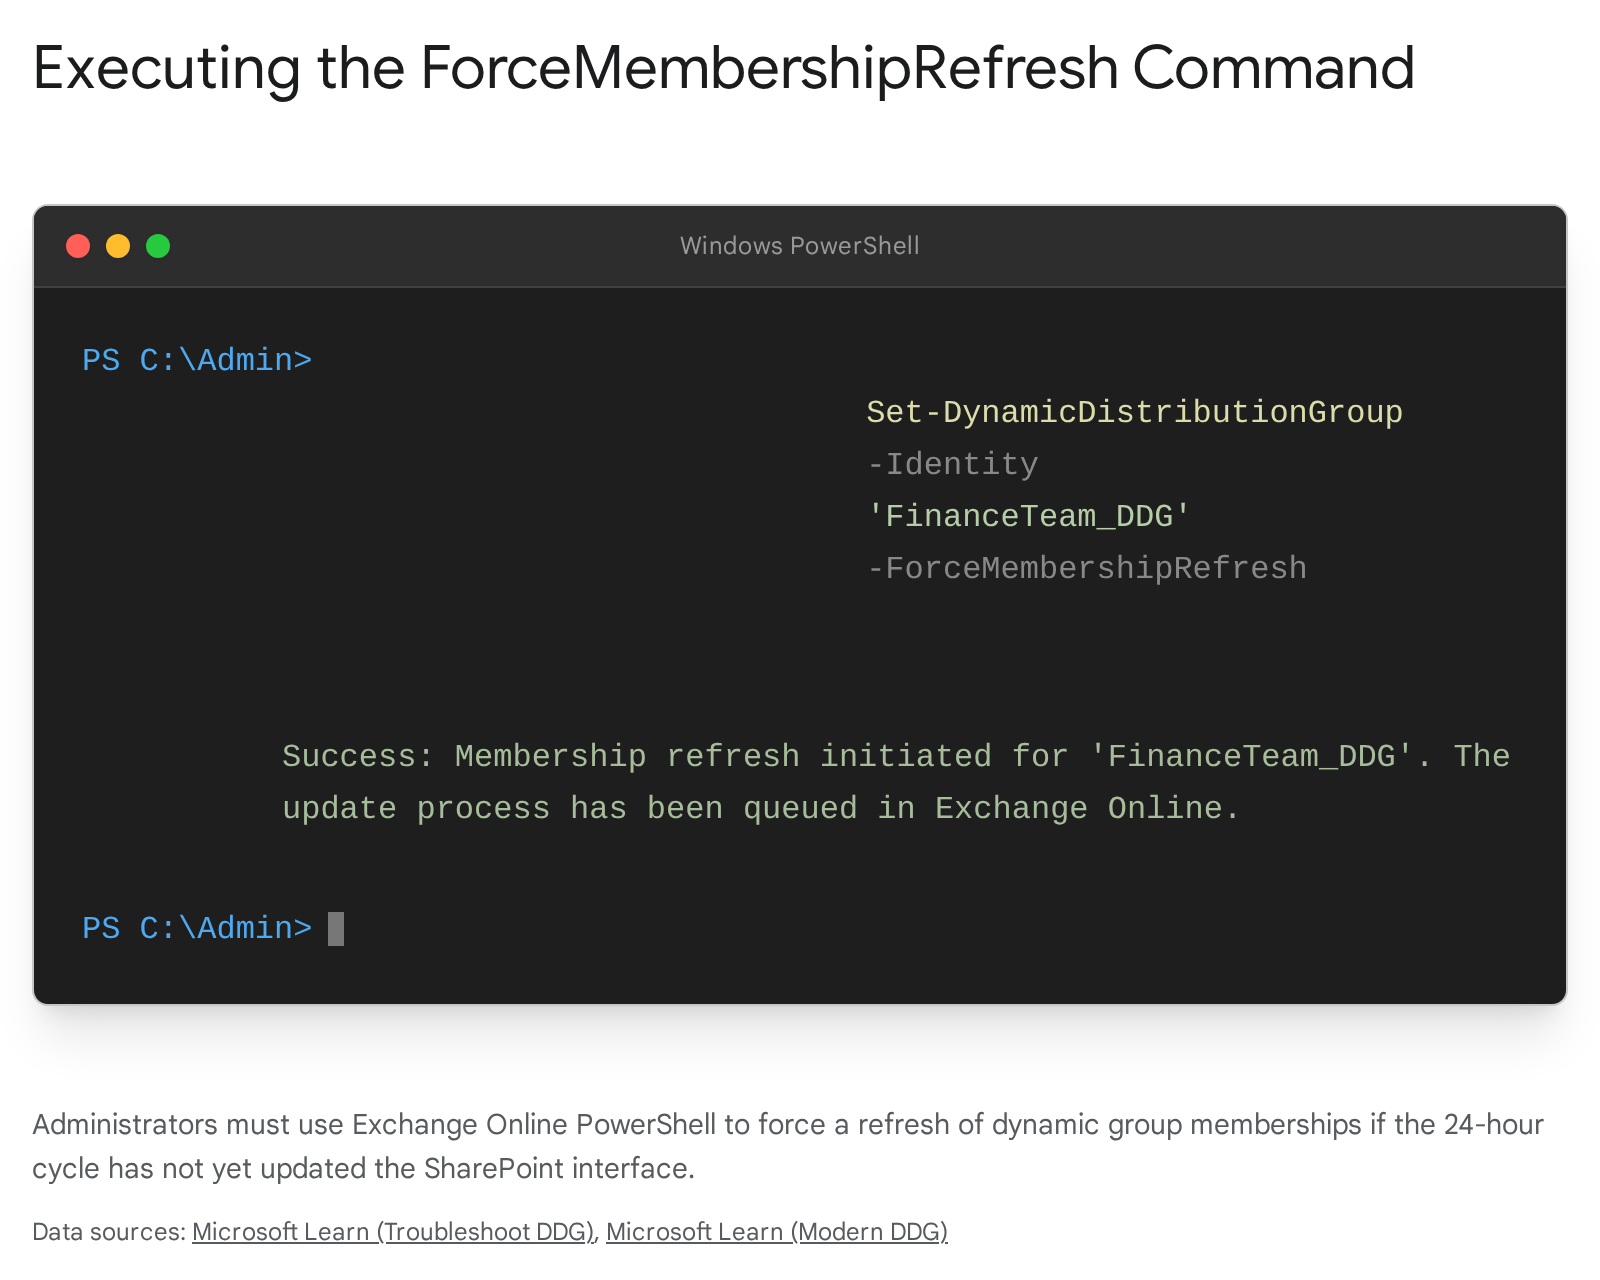1600x1280 pixels.
Task: Click 'Exchange Online.' in the terminal output
Action: pos(1086,808)
